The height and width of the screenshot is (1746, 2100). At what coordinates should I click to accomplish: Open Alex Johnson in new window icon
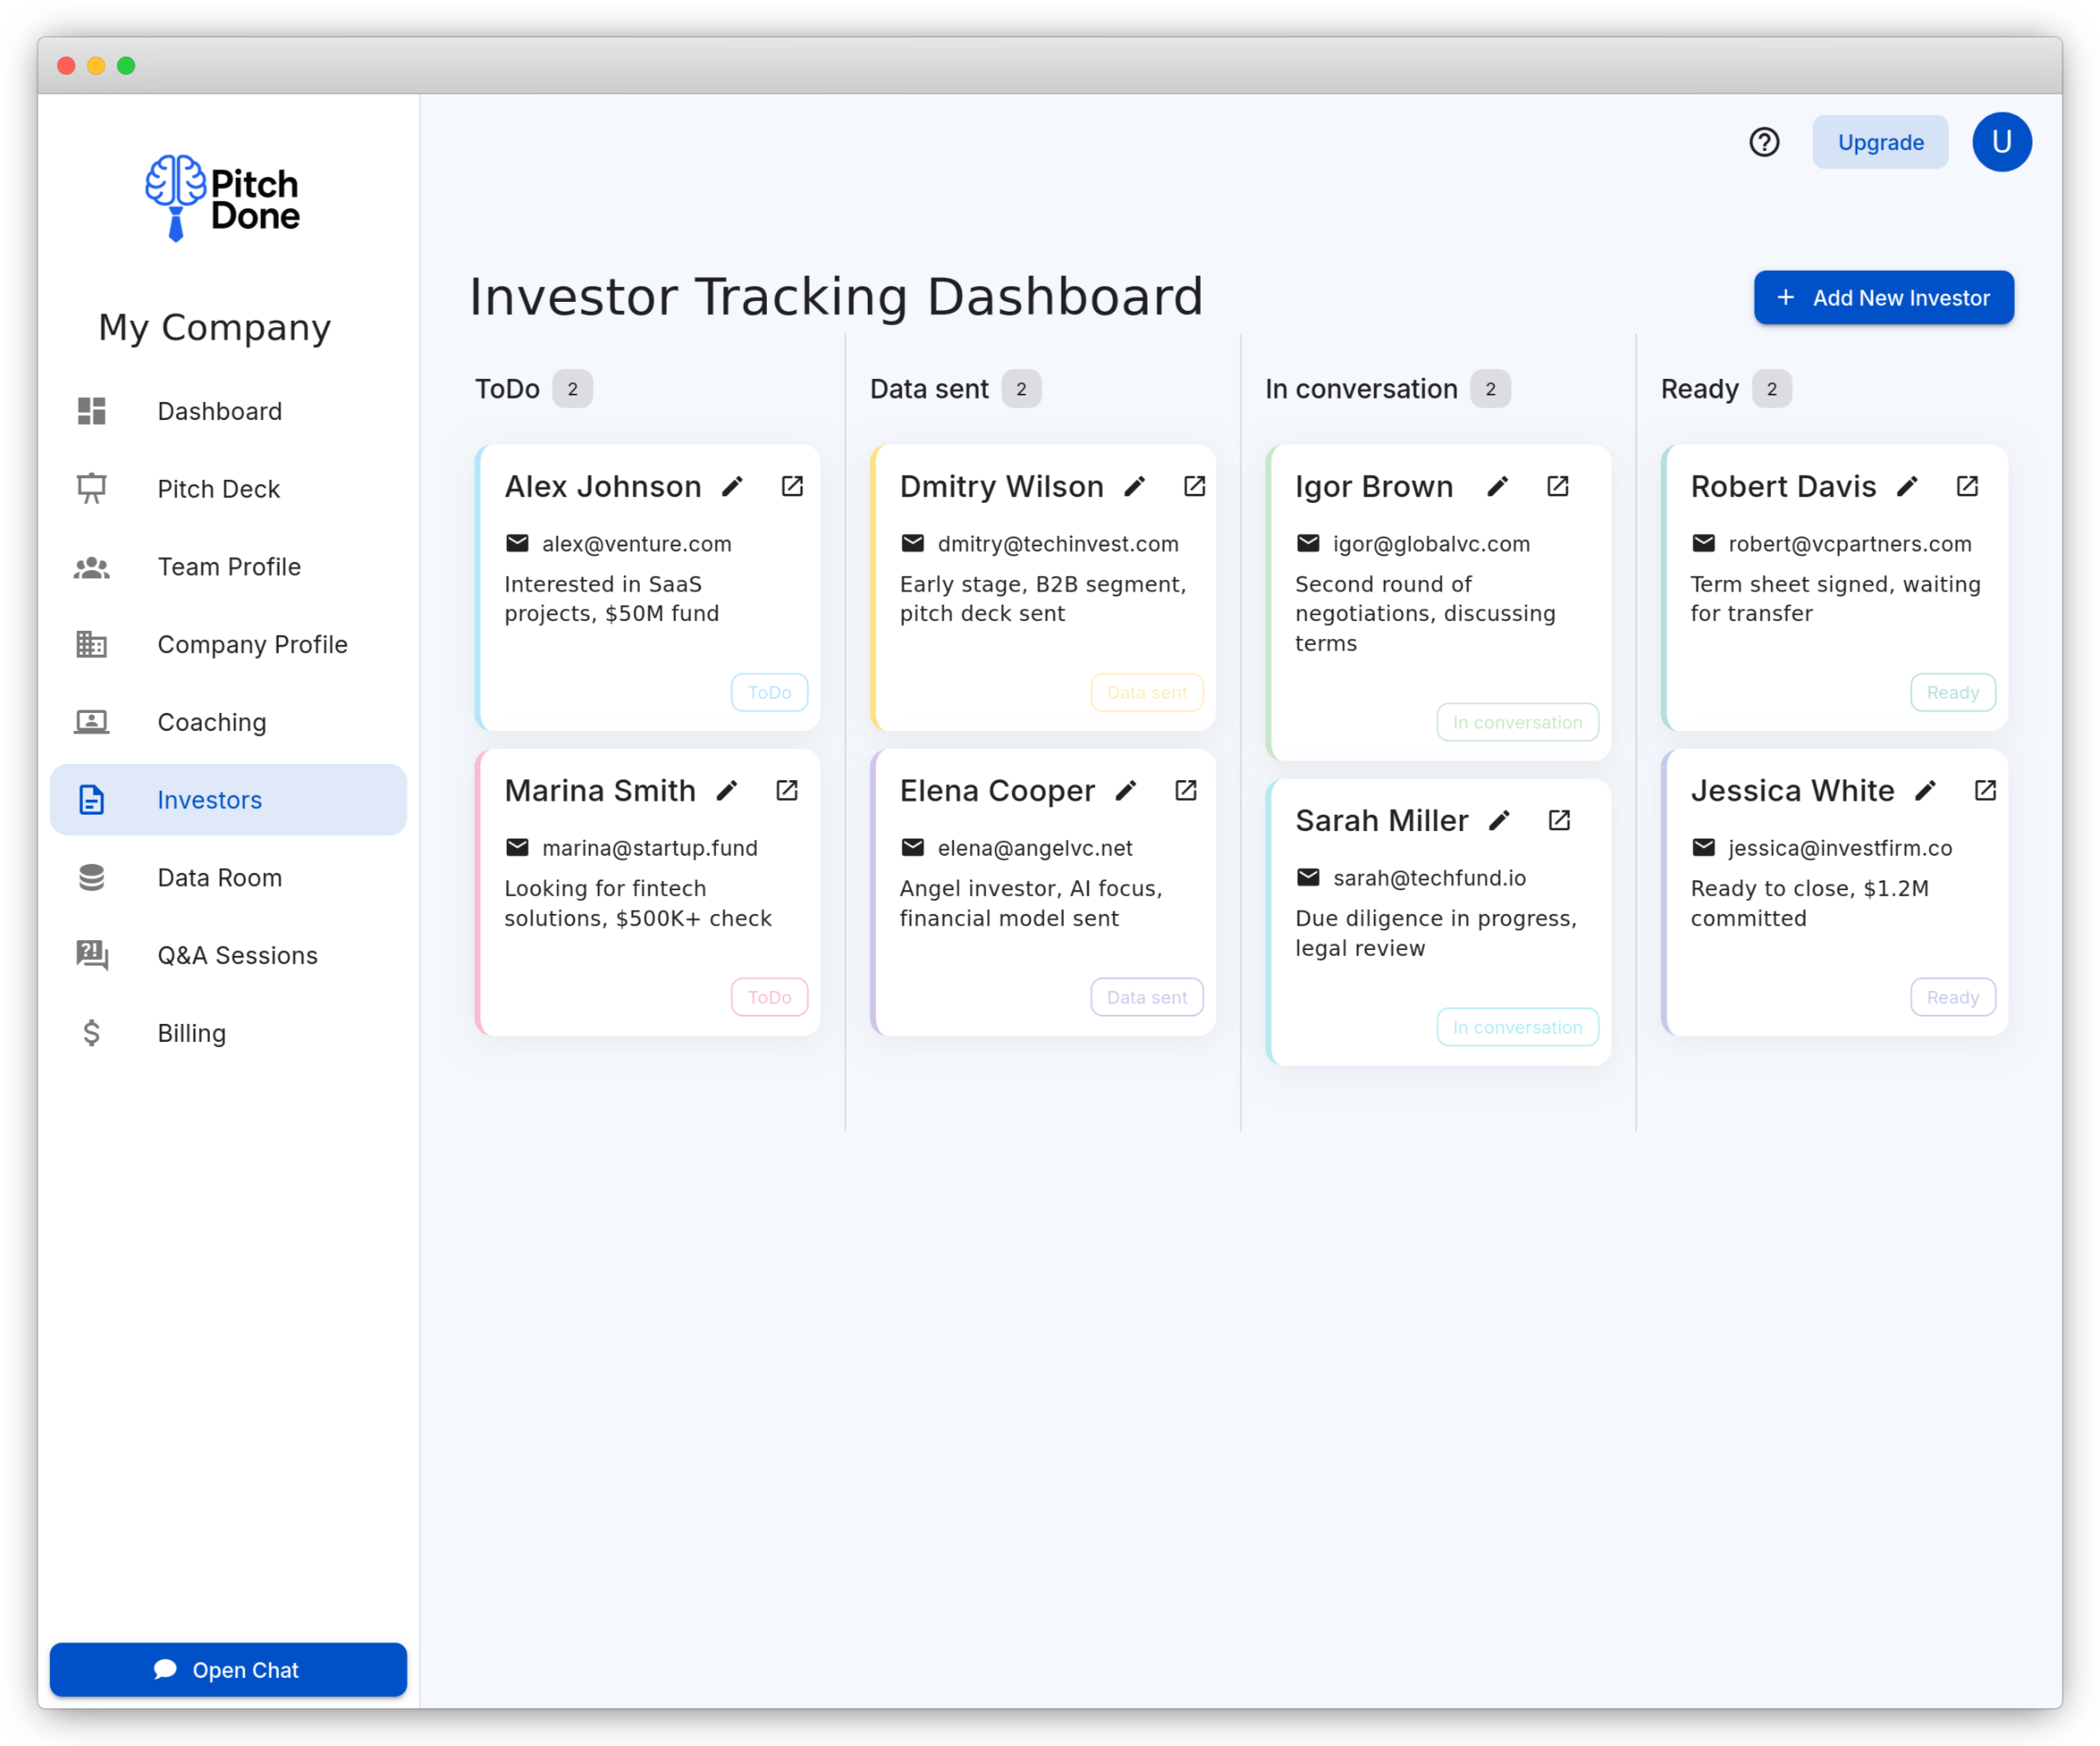(x=792, y=486)
